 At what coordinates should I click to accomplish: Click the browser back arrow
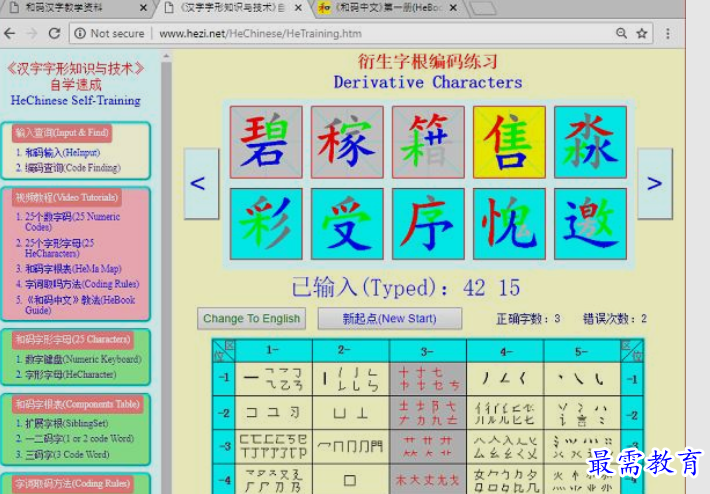(x=10, y=33)
